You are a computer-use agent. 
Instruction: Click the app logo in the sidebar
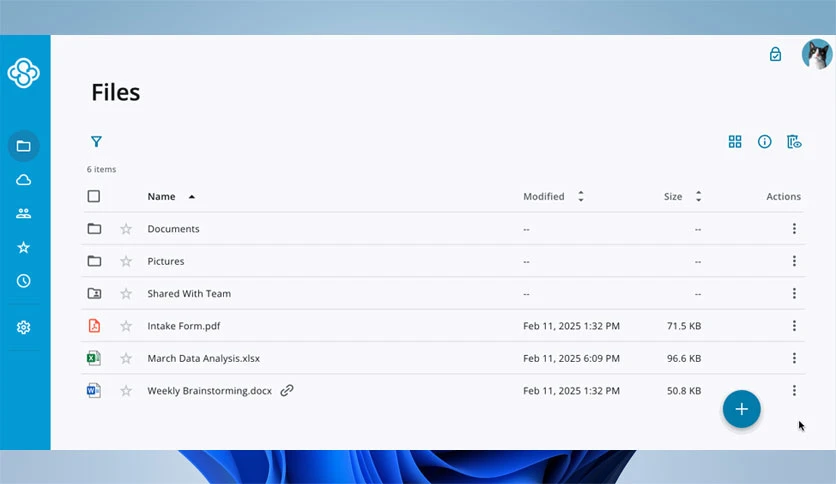click(23, 72)
